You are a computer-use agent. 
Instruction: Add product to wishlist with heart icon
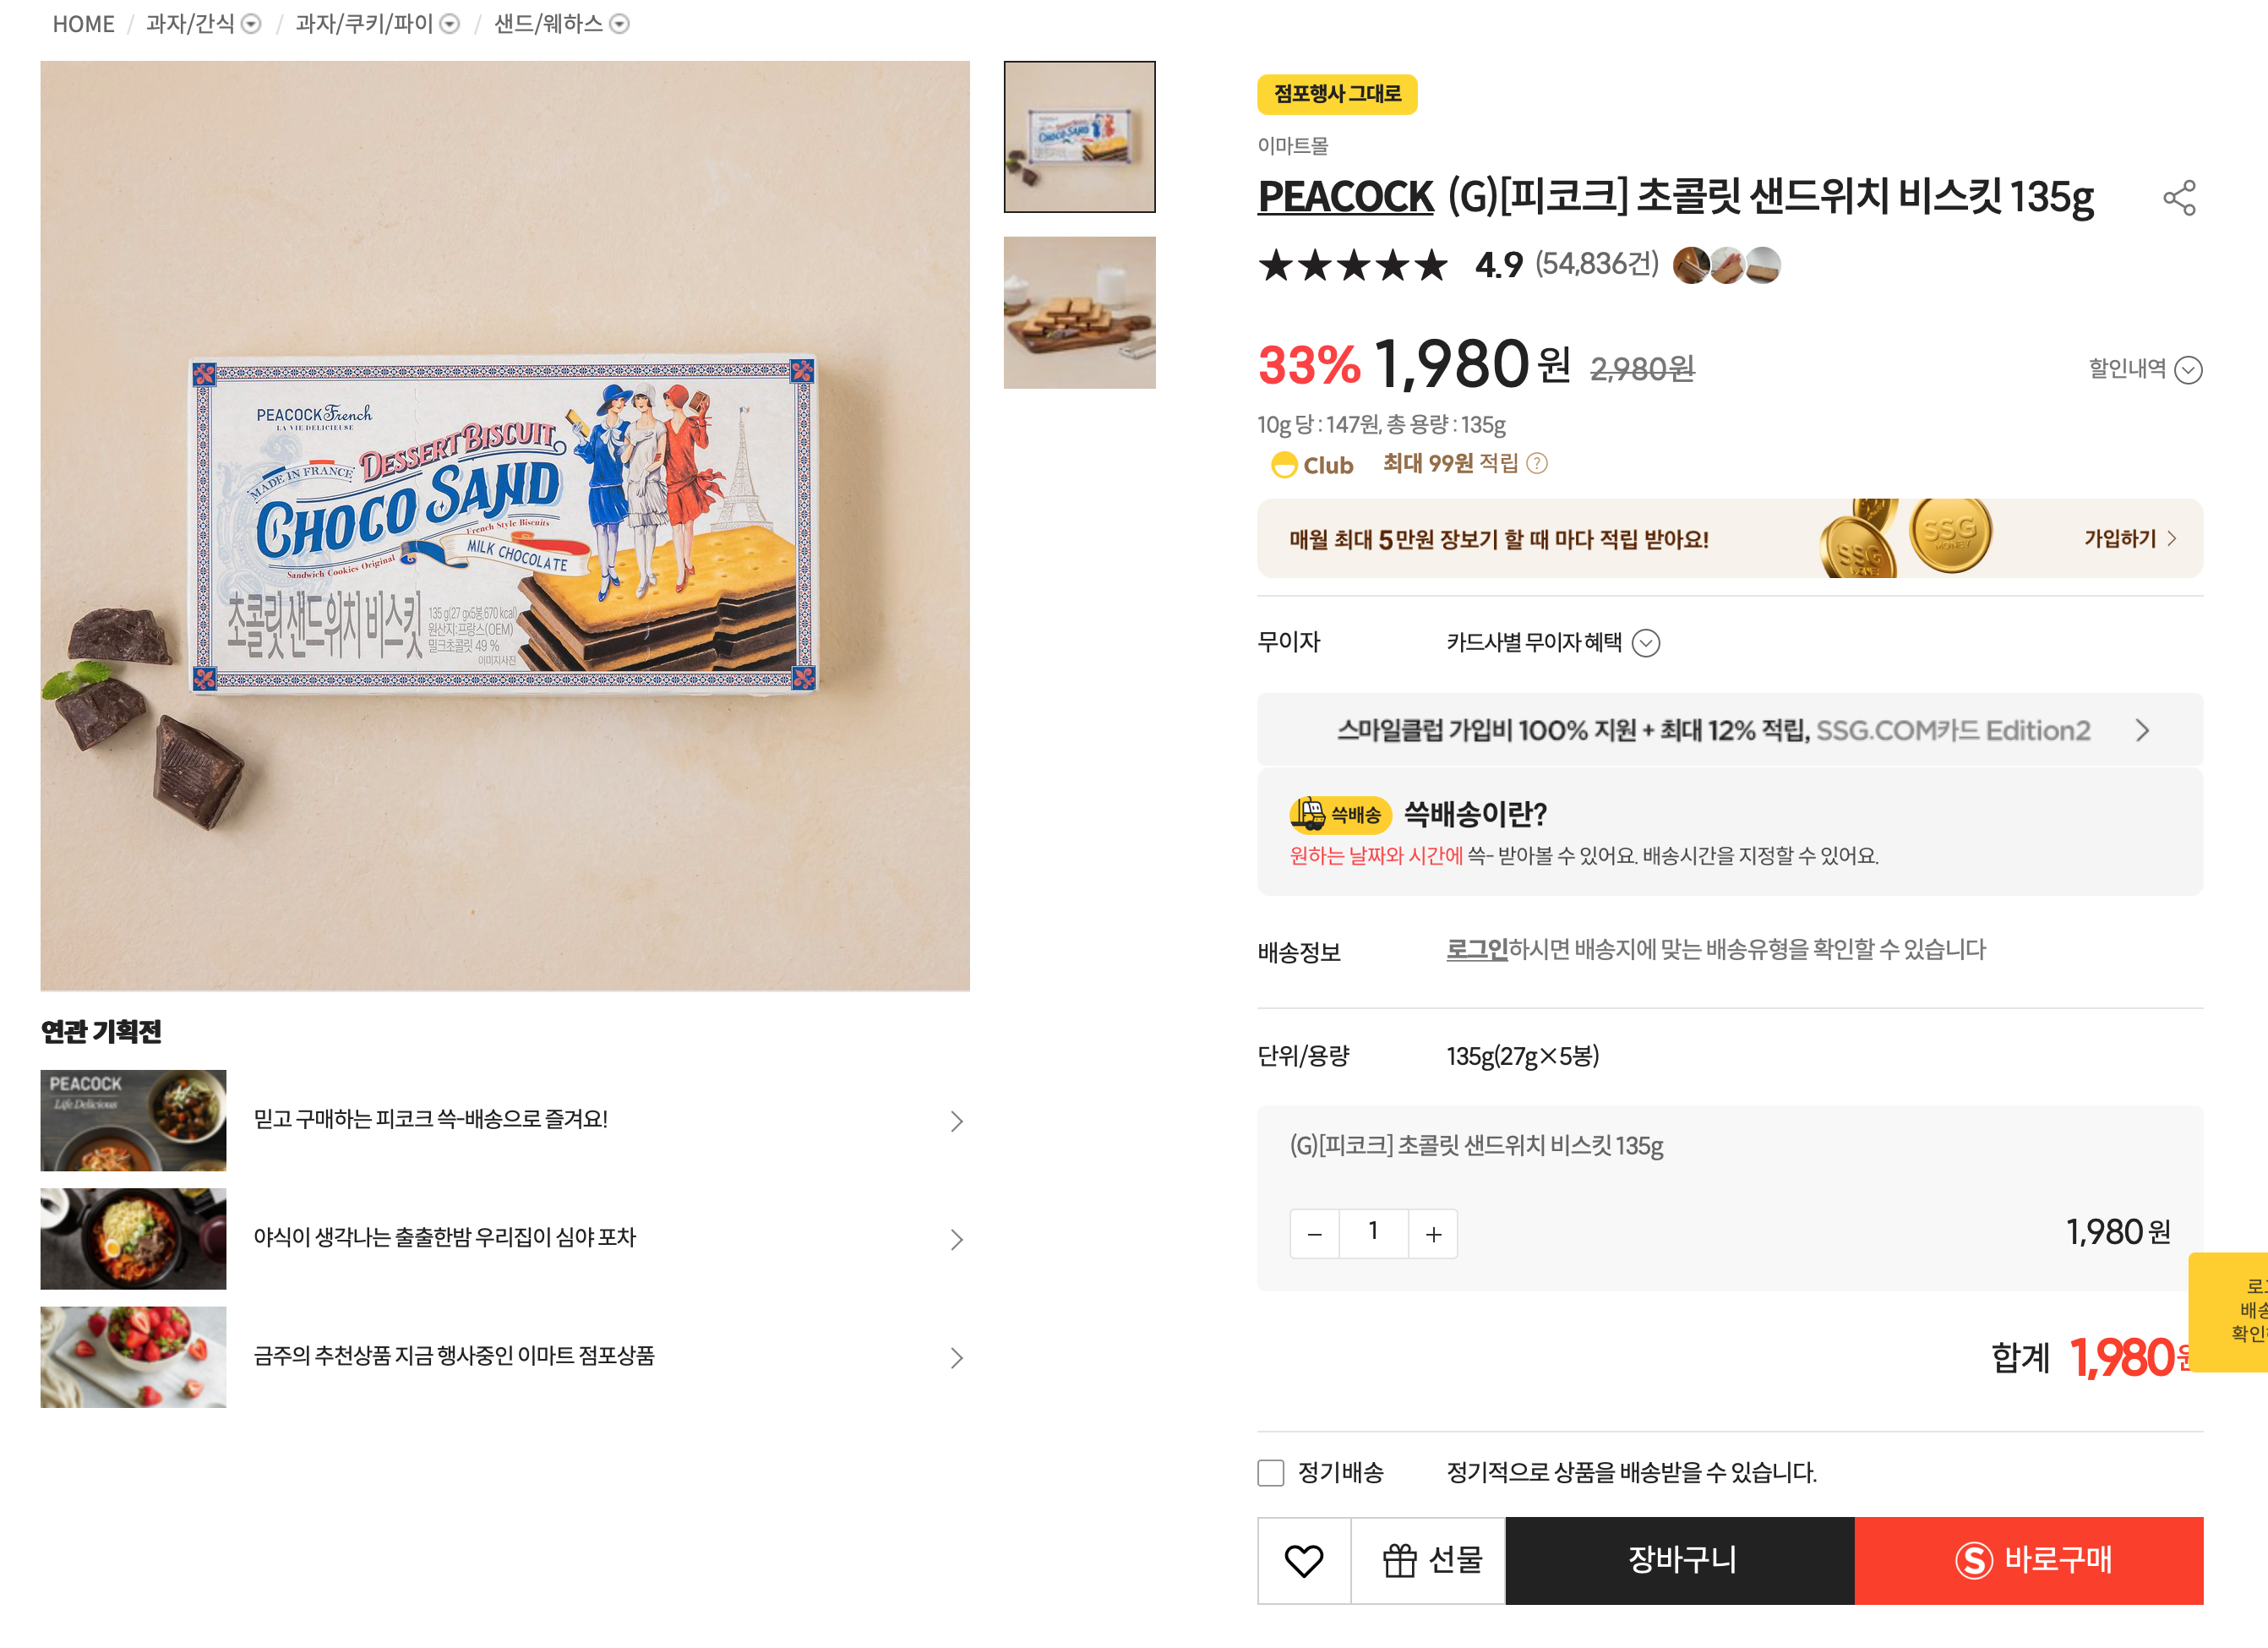pos(1303,1560)
